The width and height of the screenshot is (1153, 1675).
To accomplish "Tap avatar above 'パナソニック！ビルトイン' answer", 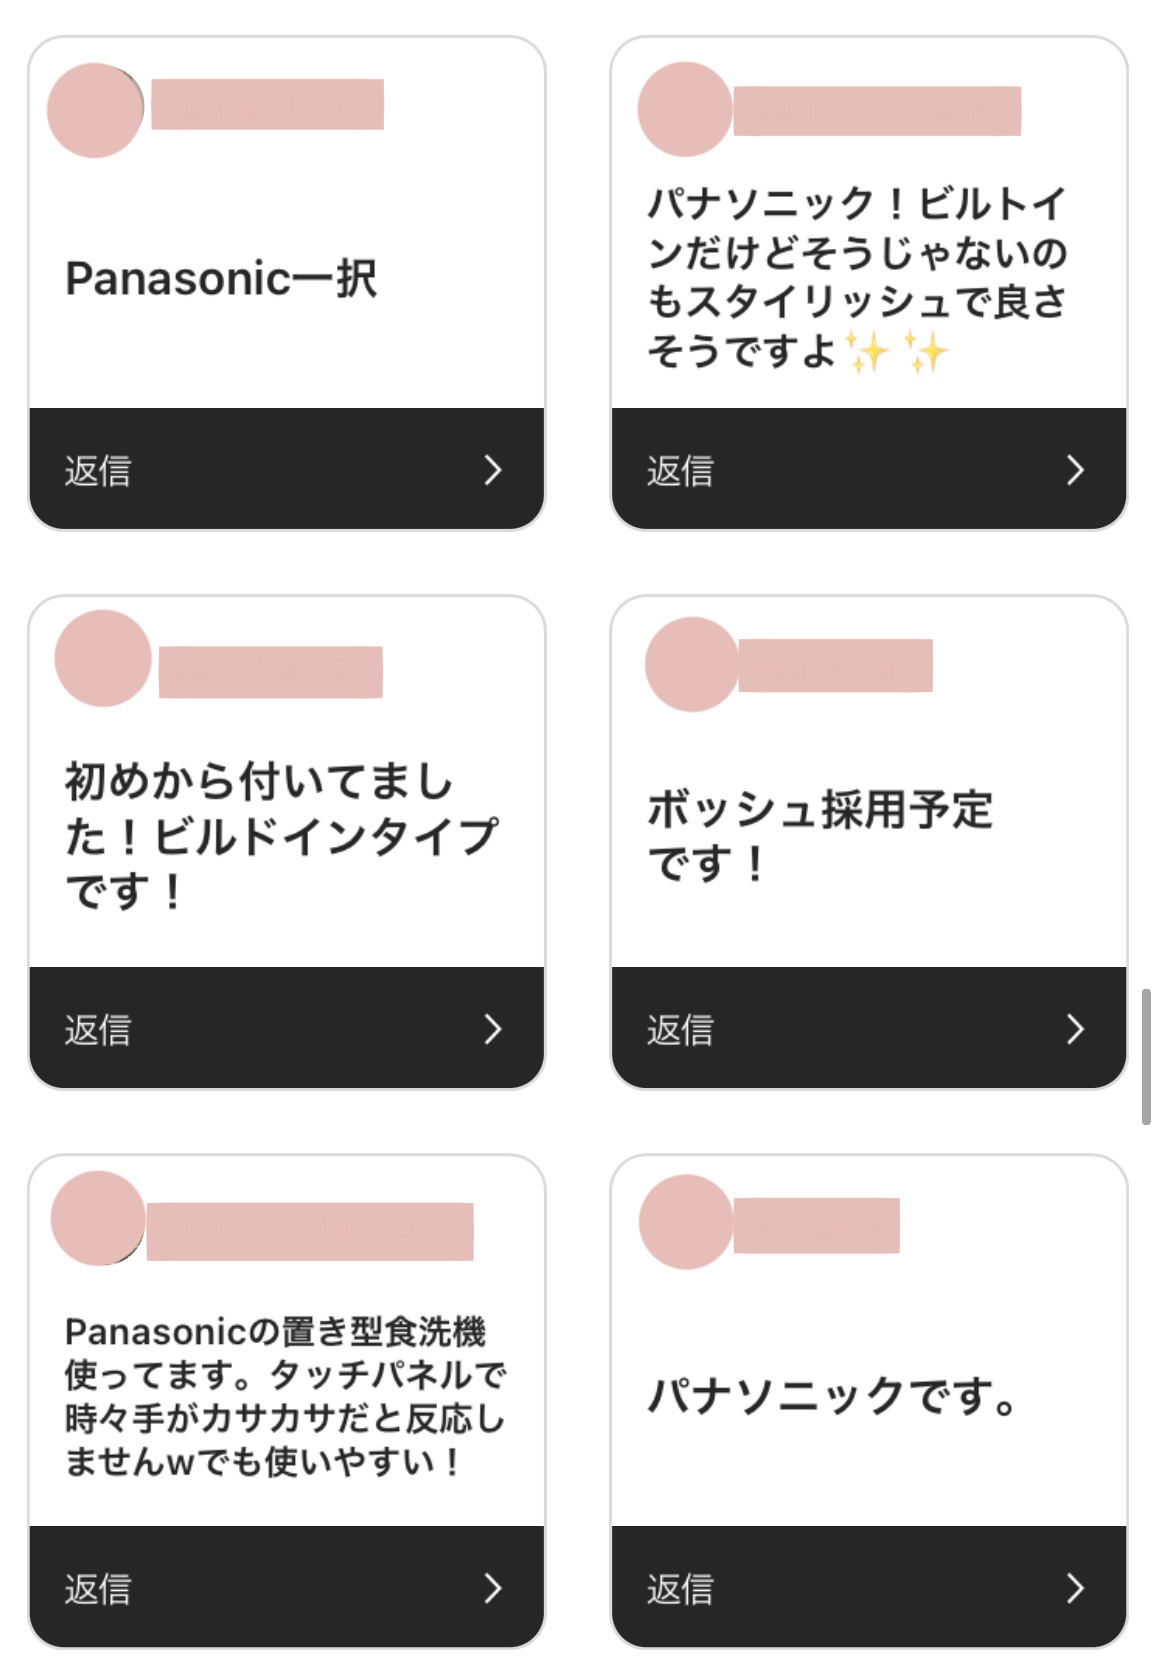I will click(685, 109).
